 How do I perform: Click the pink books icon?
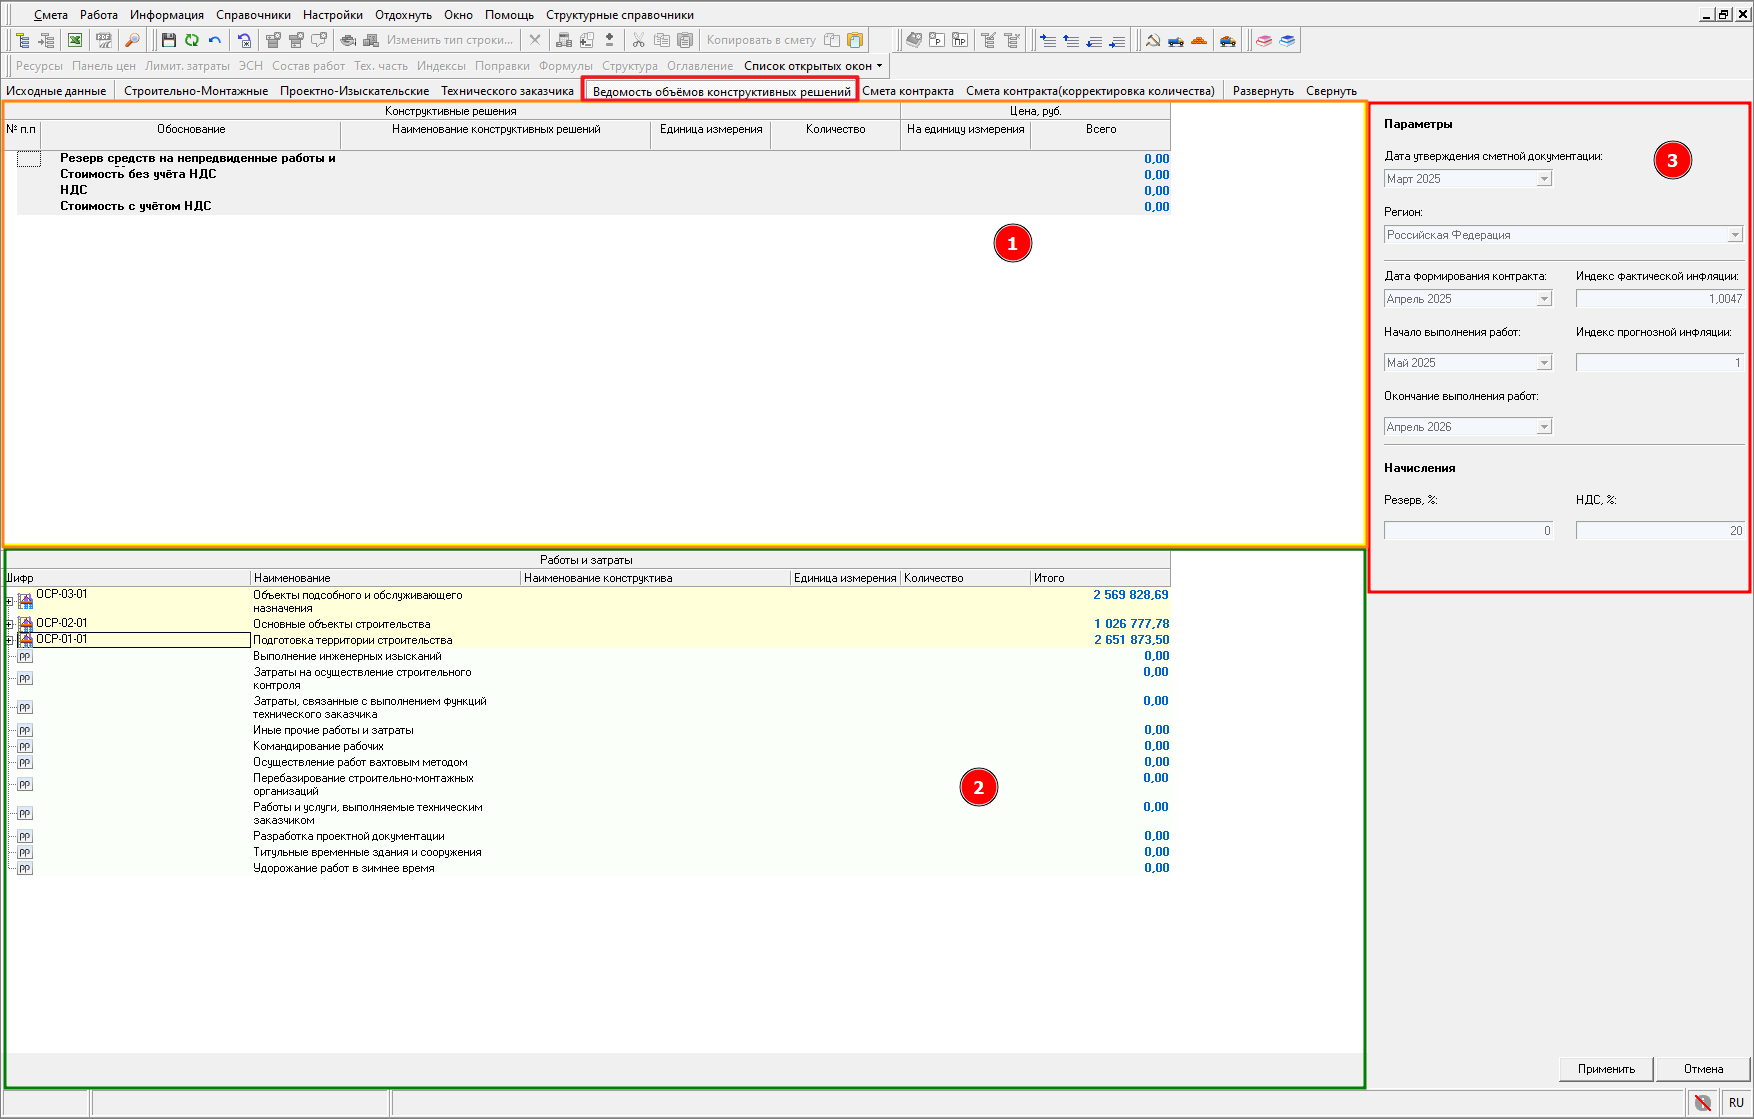(1264, 40)
